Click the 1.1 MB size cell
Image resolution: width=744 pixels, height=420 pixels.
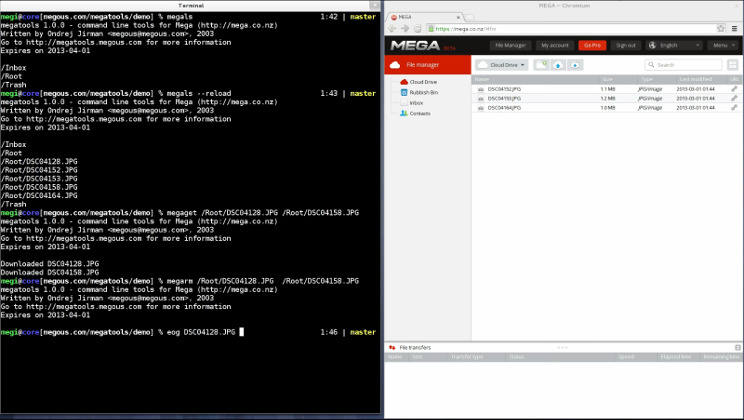608,89
